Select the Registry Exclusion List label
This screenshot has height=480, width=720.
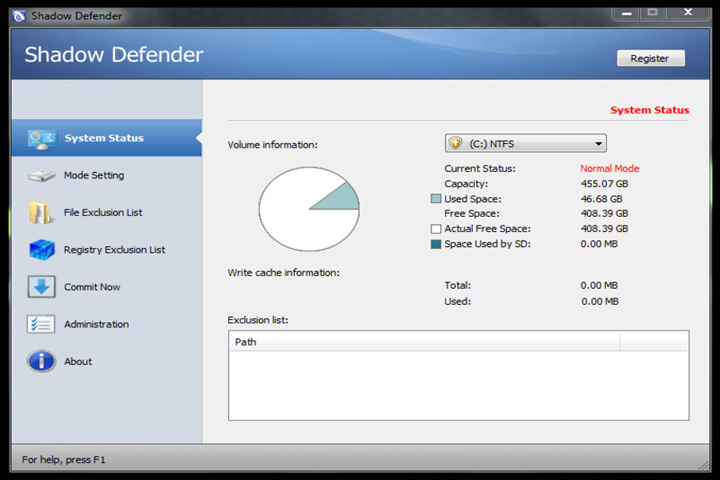pos(114,250)
